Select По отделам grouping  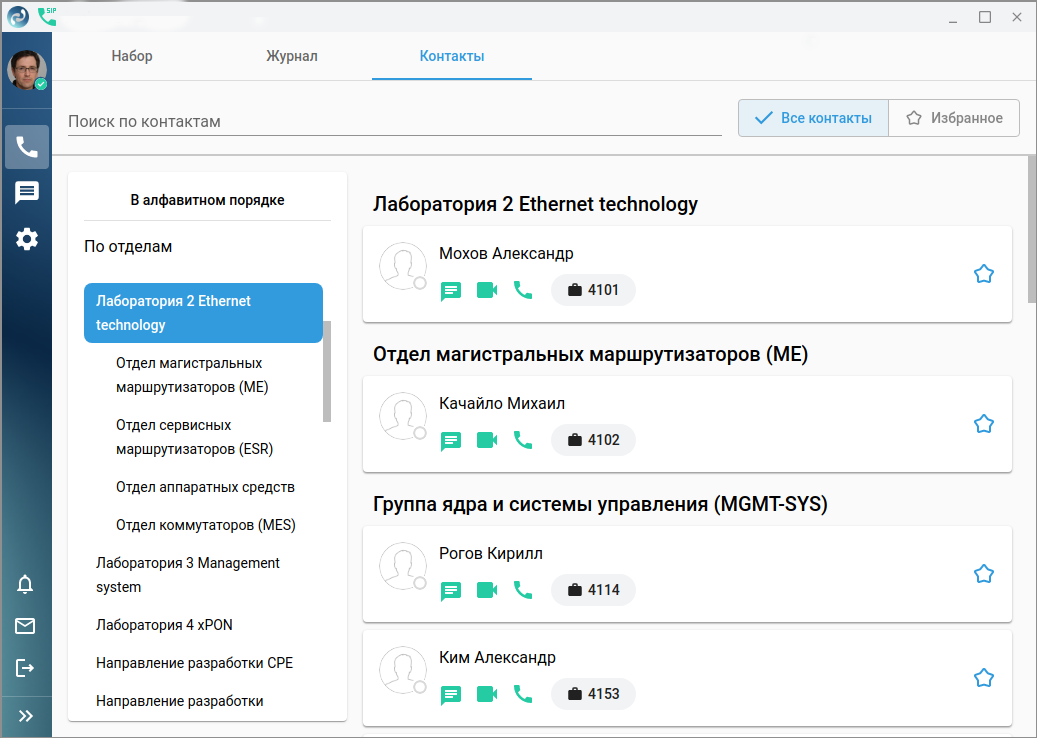(x=128, y=247)
